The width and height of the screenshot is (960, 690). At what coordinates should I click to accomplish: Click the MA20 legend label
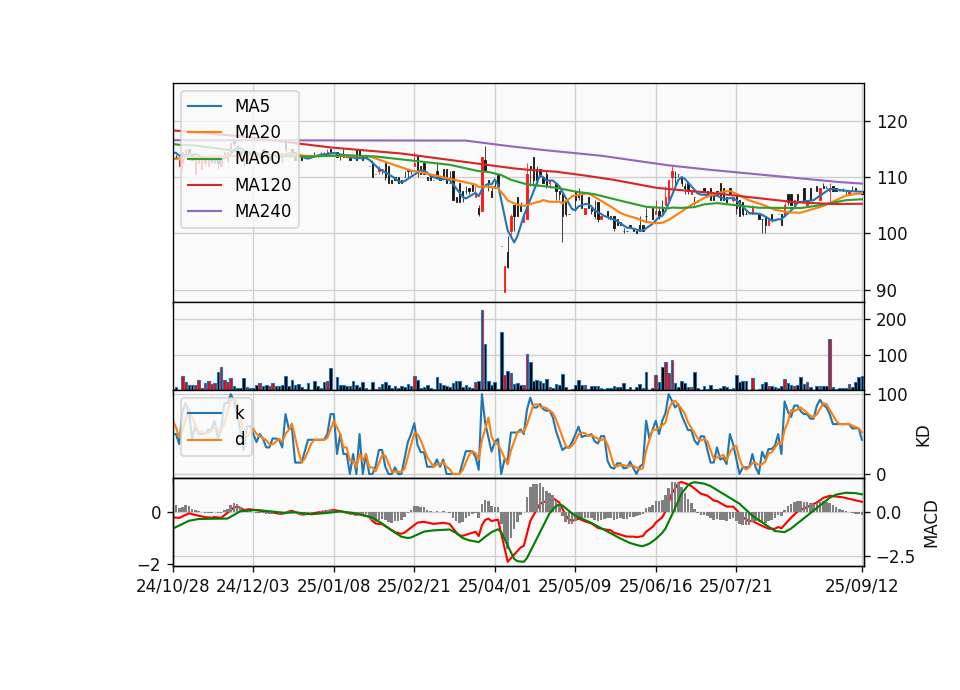click(x=258, y=132)
